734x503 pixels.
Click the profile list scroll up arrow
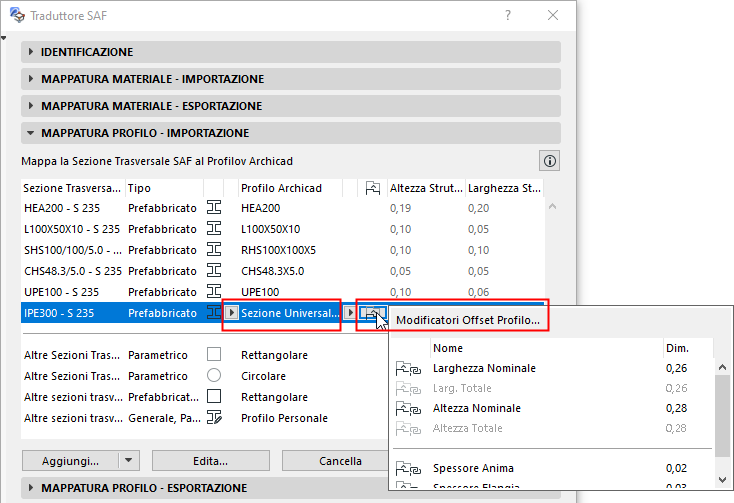[x=552, y=206]
